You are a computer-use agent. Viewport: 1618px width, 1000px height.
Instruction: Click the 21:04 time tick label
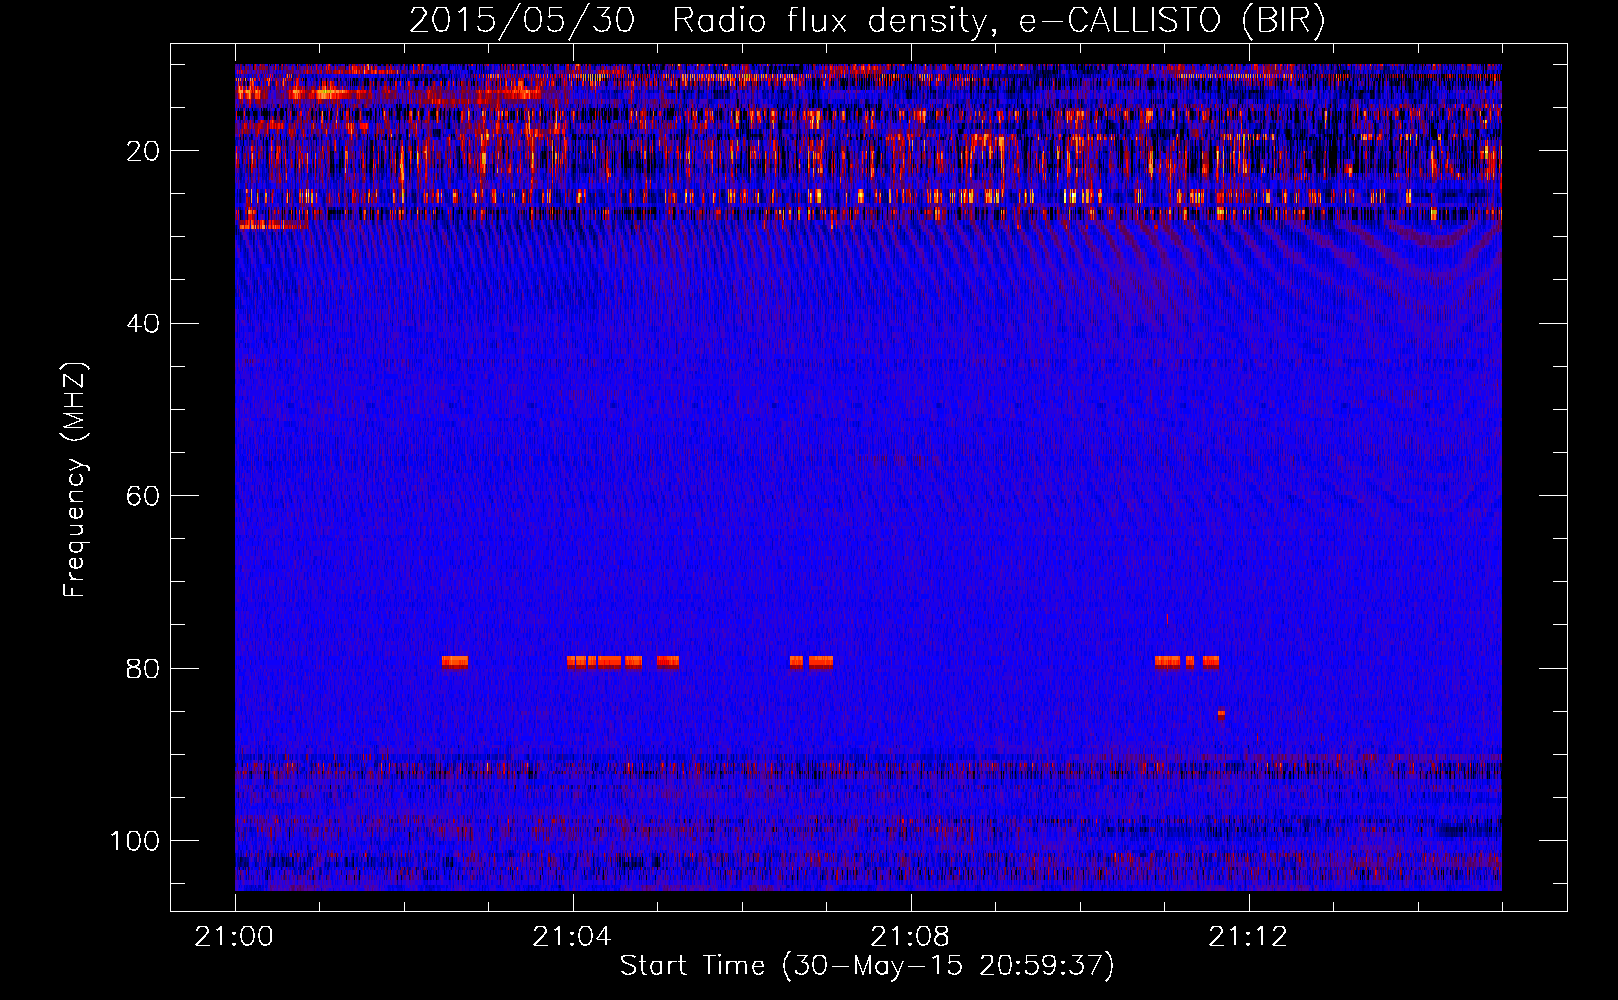click(x=572, y=937)
